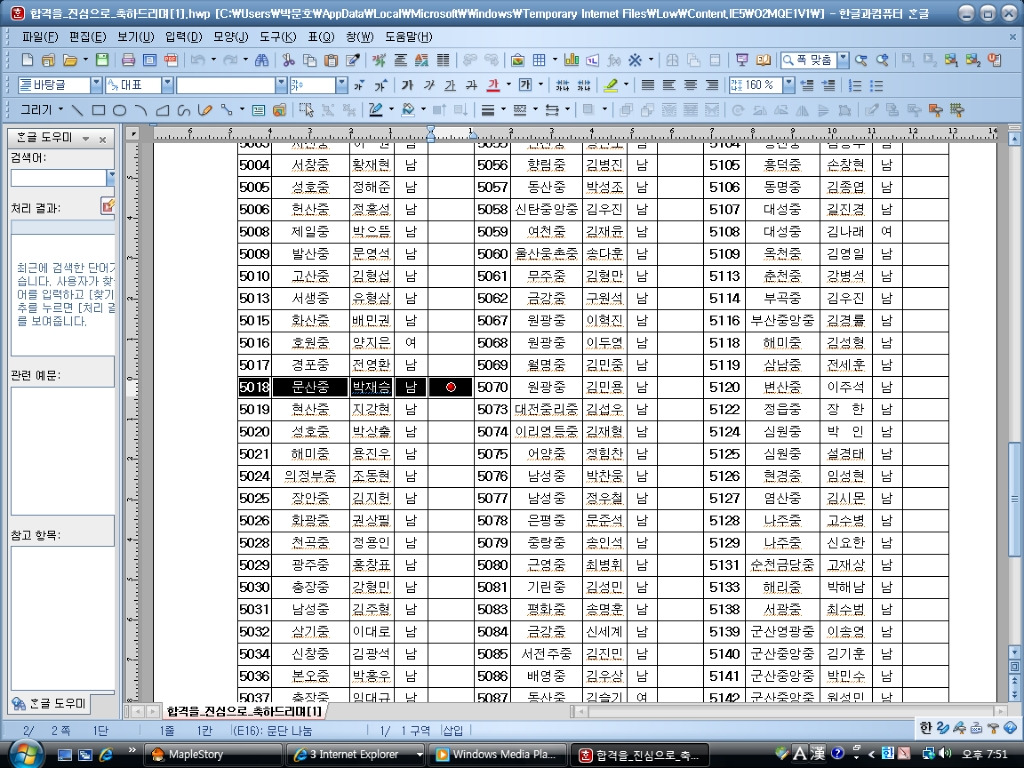Set justified paragraph alignment

648,85
